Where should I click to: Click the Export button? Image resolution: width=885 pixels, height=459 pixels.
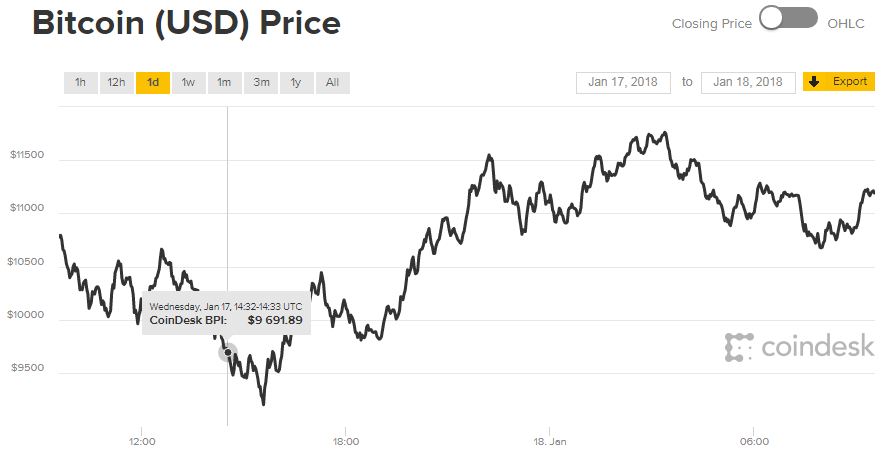coord(850,82)
